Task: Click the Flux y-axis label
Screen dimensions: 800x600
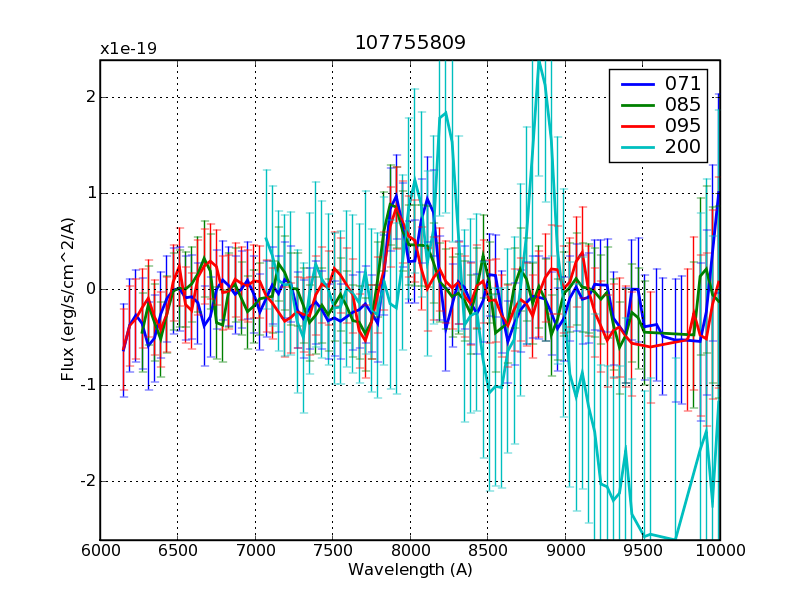Action: pyautogui.click(x=68, y=300)
